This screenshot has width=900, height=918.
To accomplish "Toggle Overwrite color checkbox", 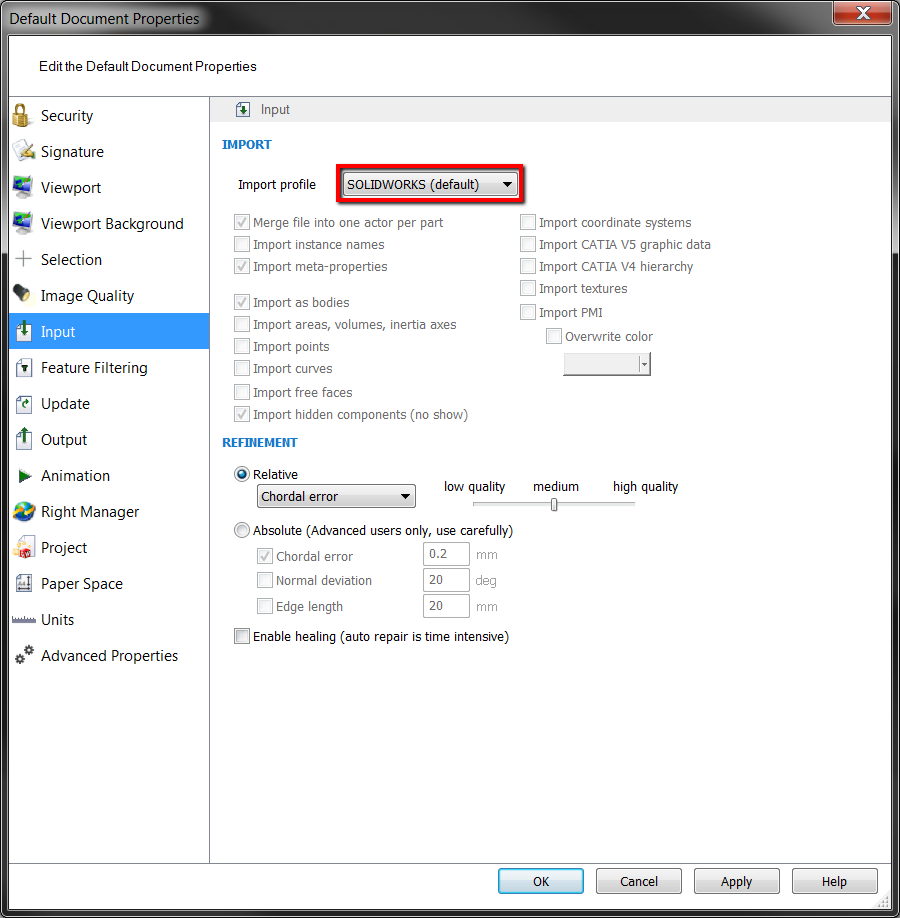I will coord(553,336).
